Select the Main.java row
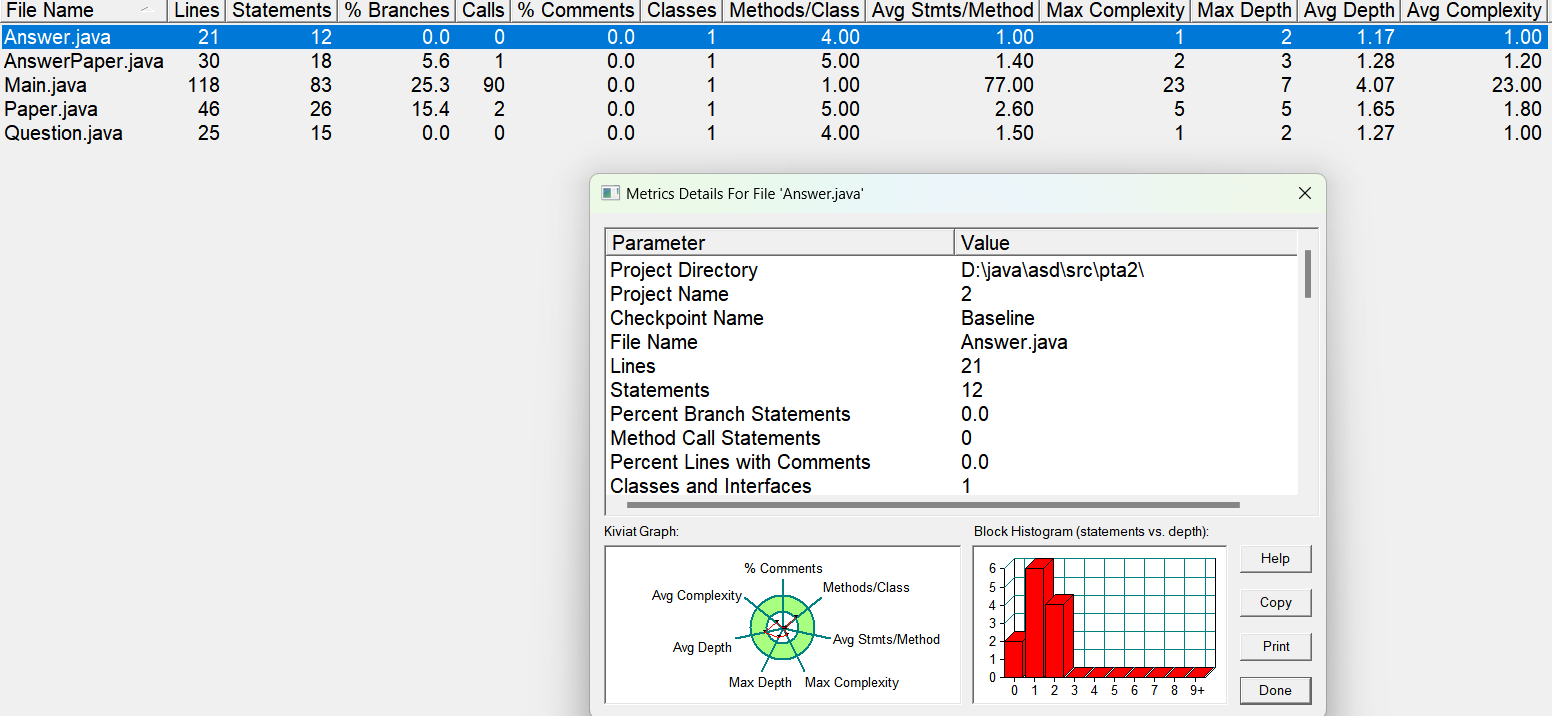Screen dimensions: 1552x716 pyautogui.click(x=46, y=85)
